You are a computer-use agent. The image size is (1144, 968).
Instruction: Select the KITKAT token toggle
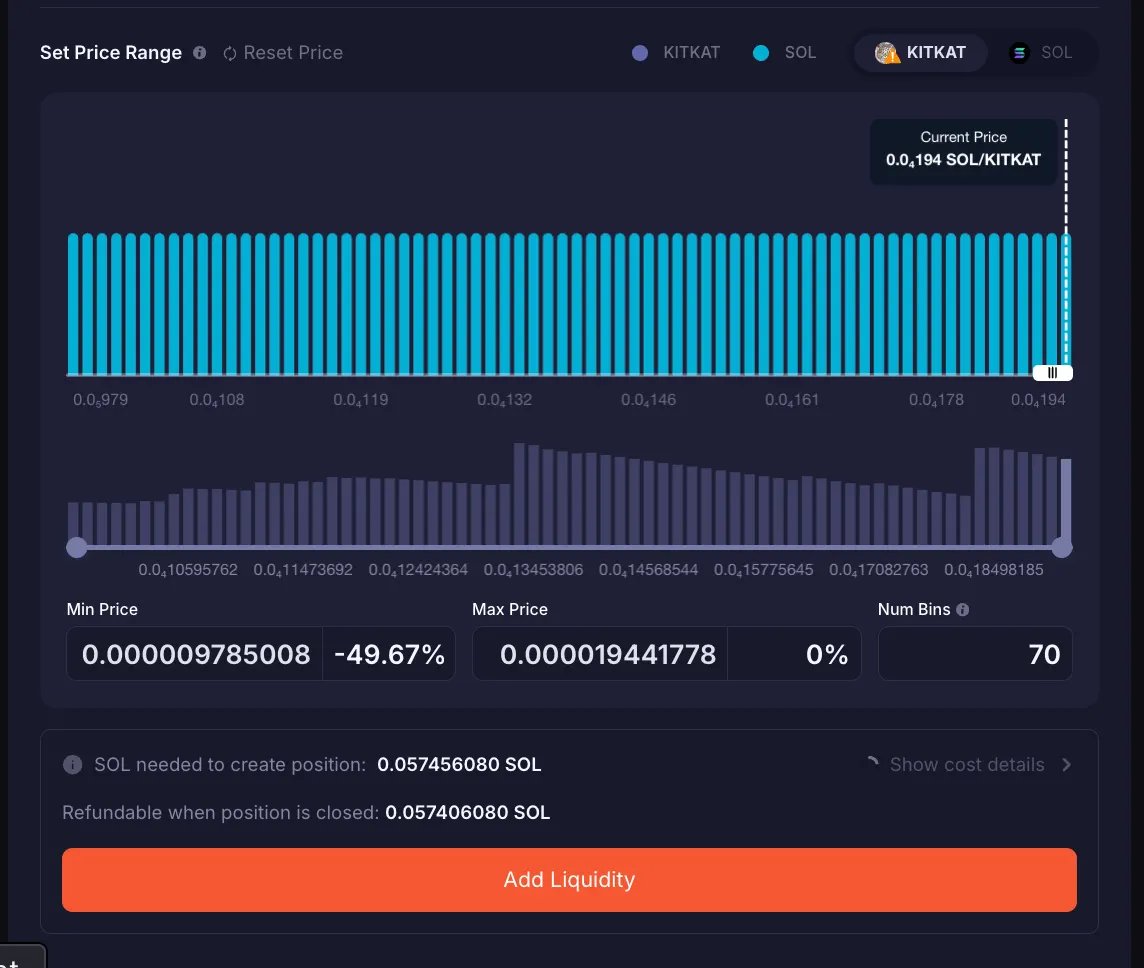tap(921, 53)
